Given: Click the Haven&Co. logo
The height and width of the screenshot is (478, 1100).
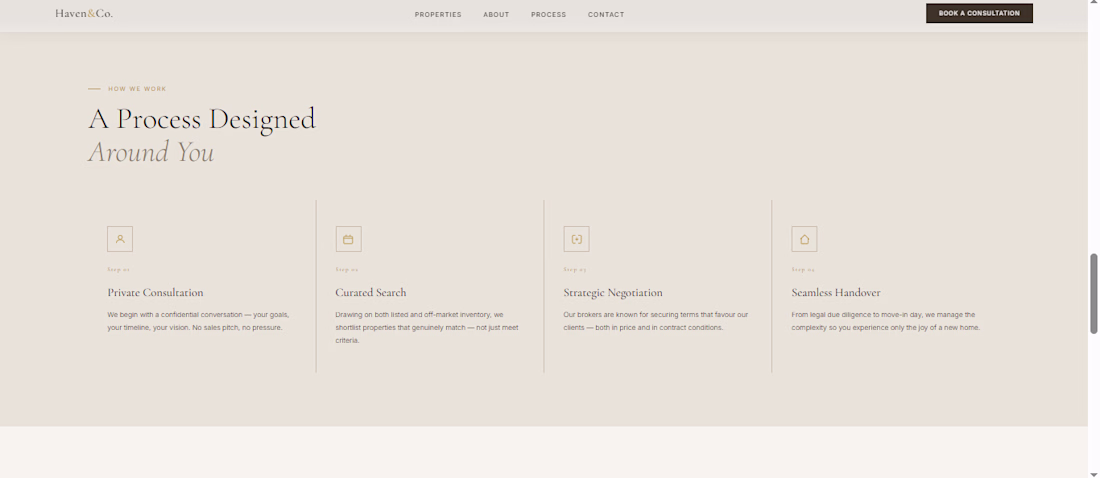Looking at the screenshot, I should tap(83, 13).
